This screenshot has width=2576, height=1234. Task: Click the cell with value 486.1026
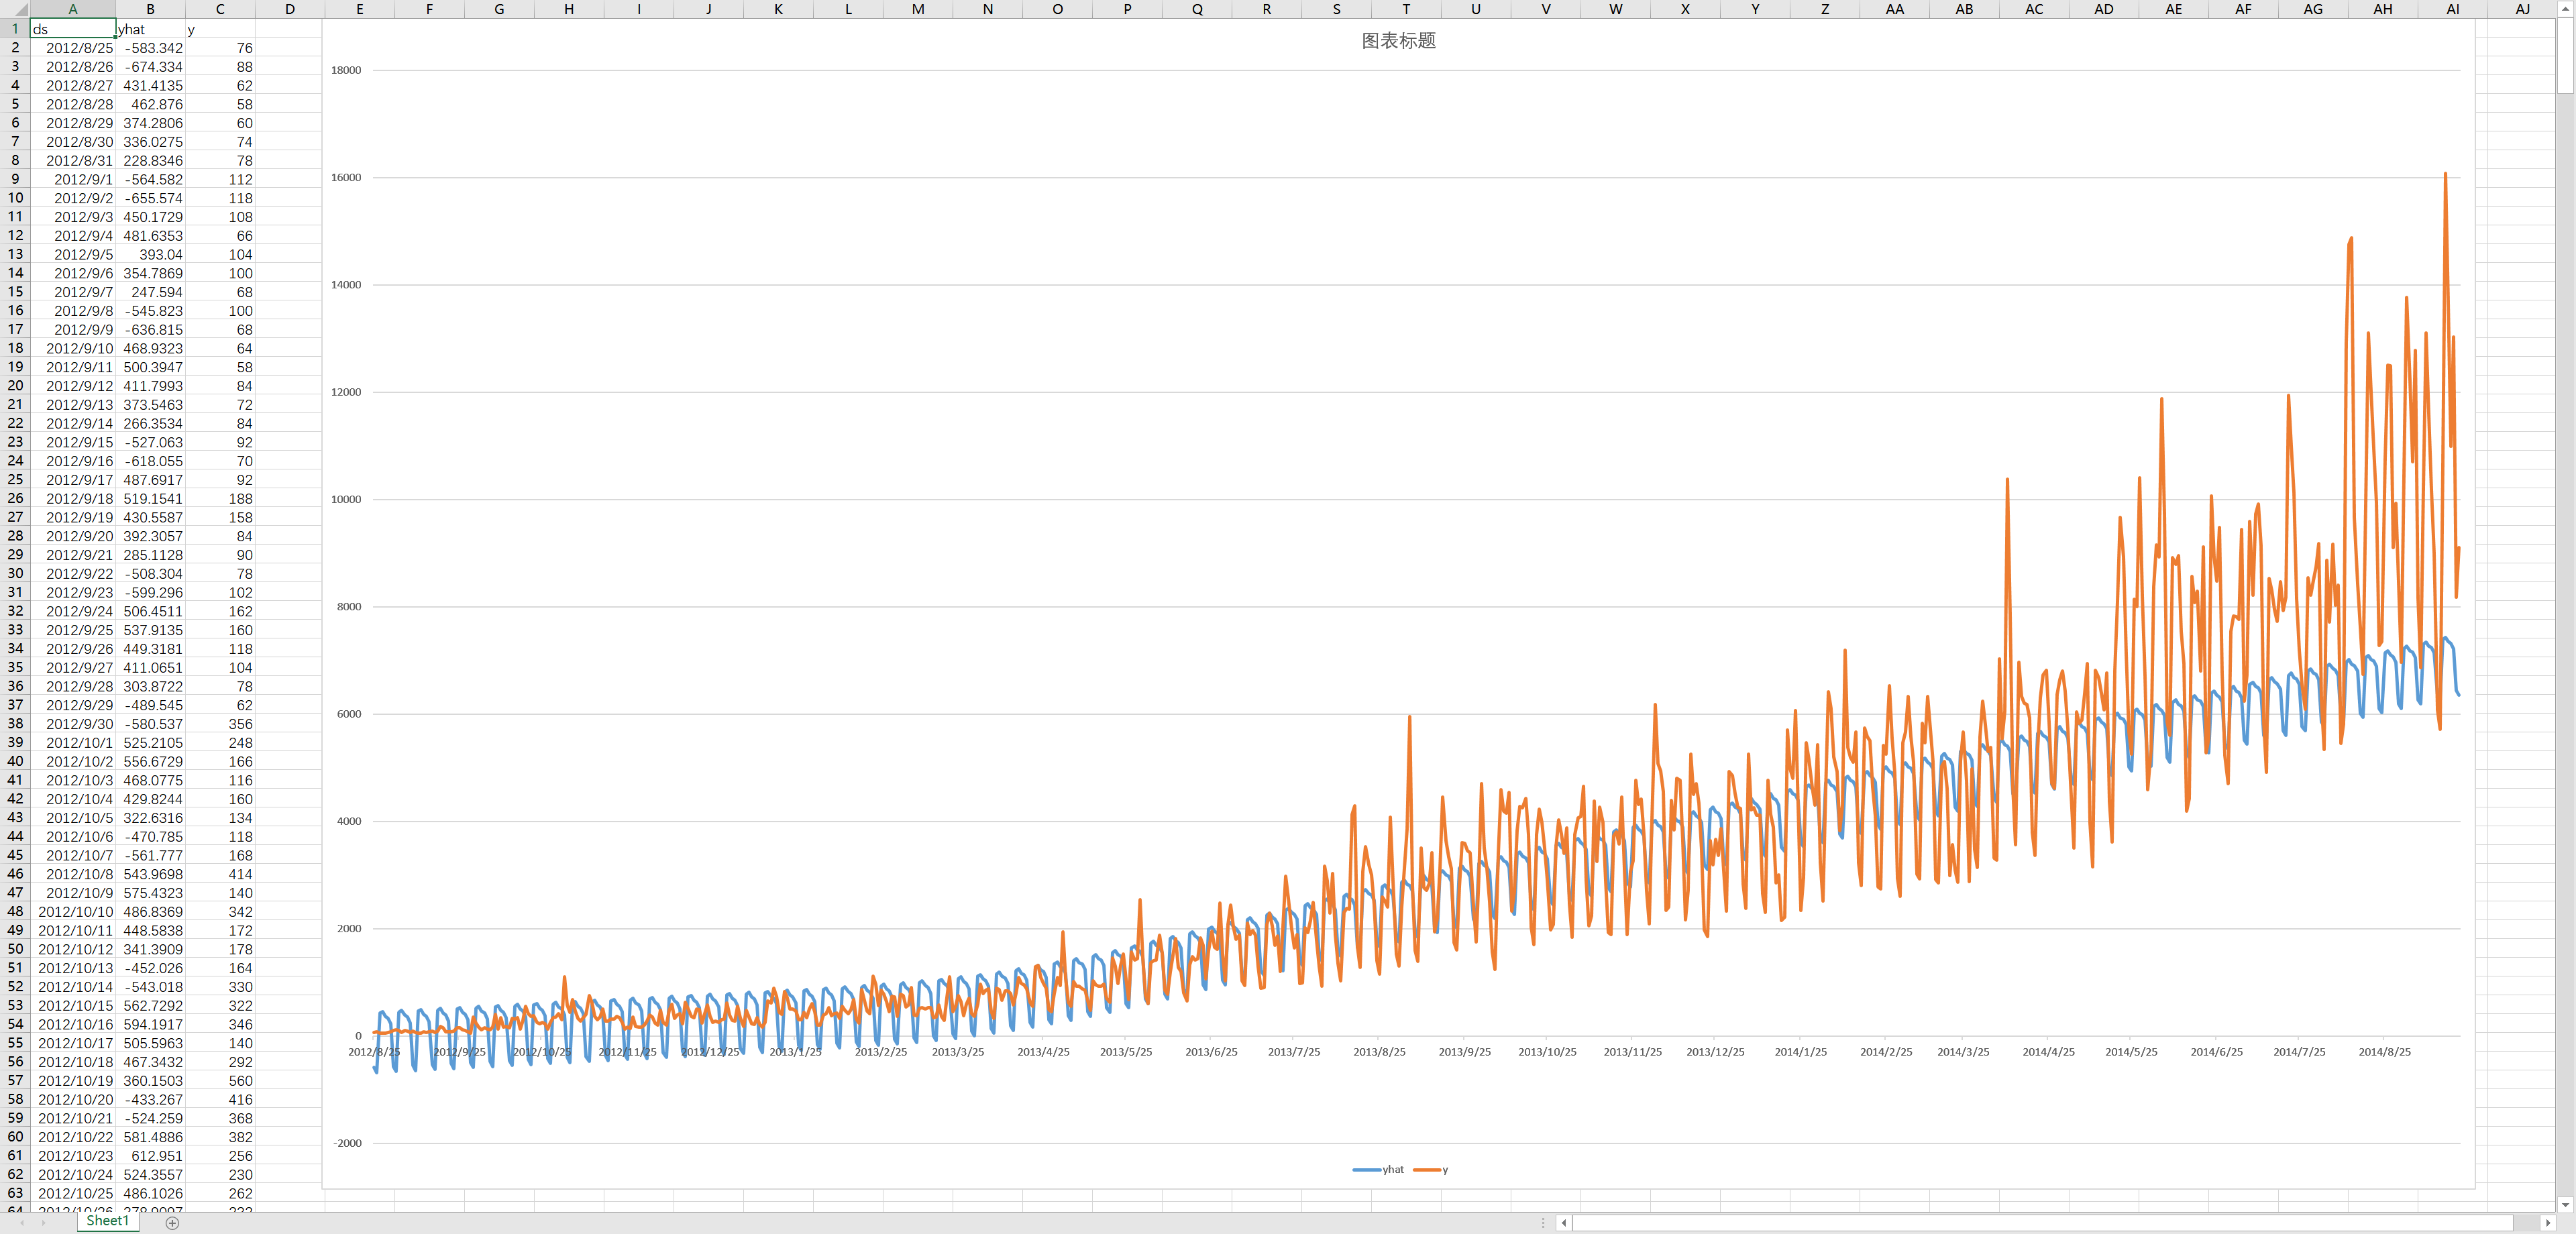pyautogui.click(x=150, y=1192)
